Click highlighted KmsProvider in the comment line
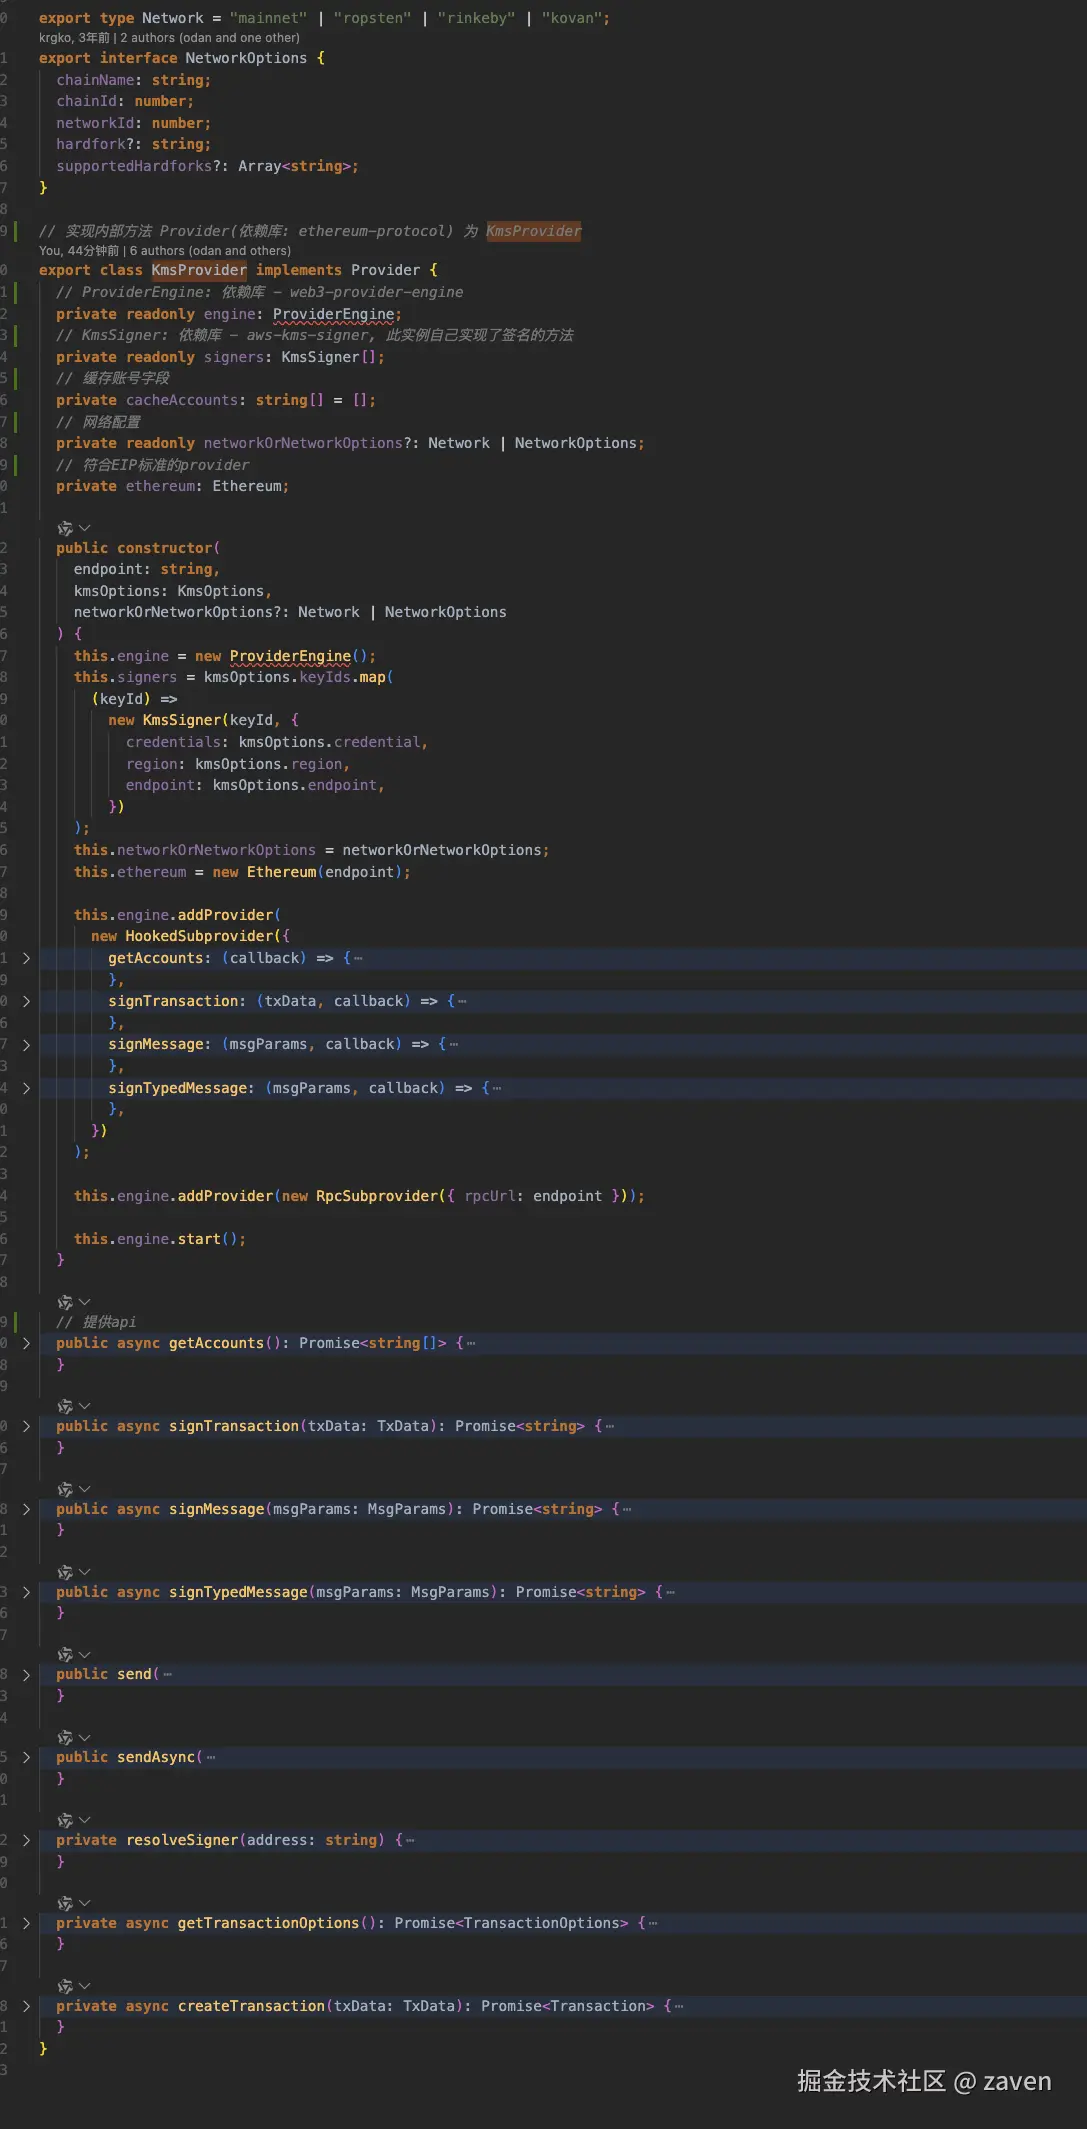Image resolution: width=1087 pixels, height=2129 pixels. point(534,231)
